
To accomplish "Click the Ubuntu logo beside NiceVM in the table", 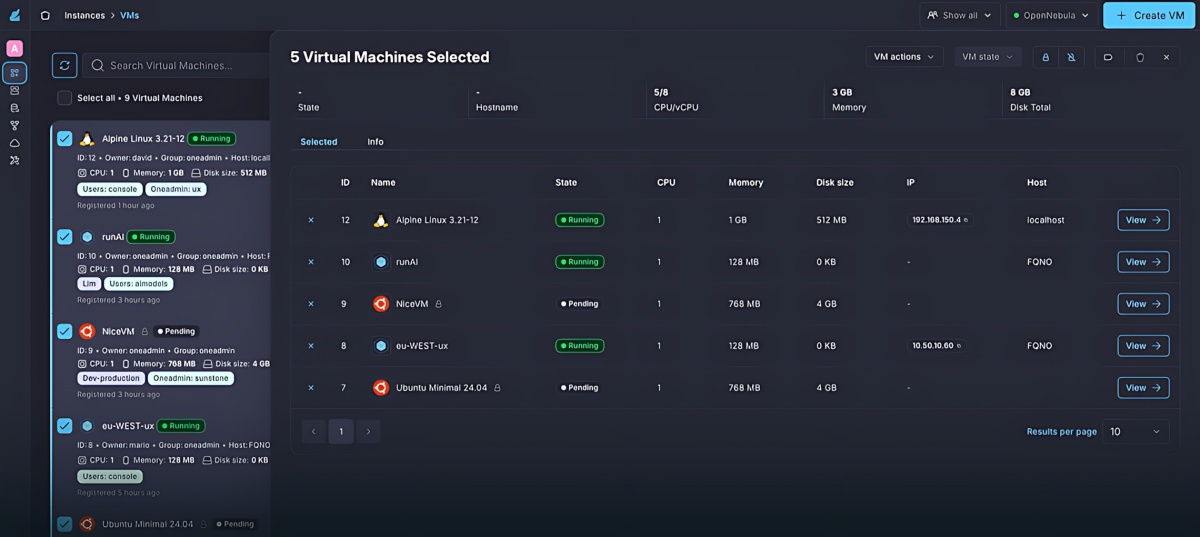I will (x=380, y=304).
